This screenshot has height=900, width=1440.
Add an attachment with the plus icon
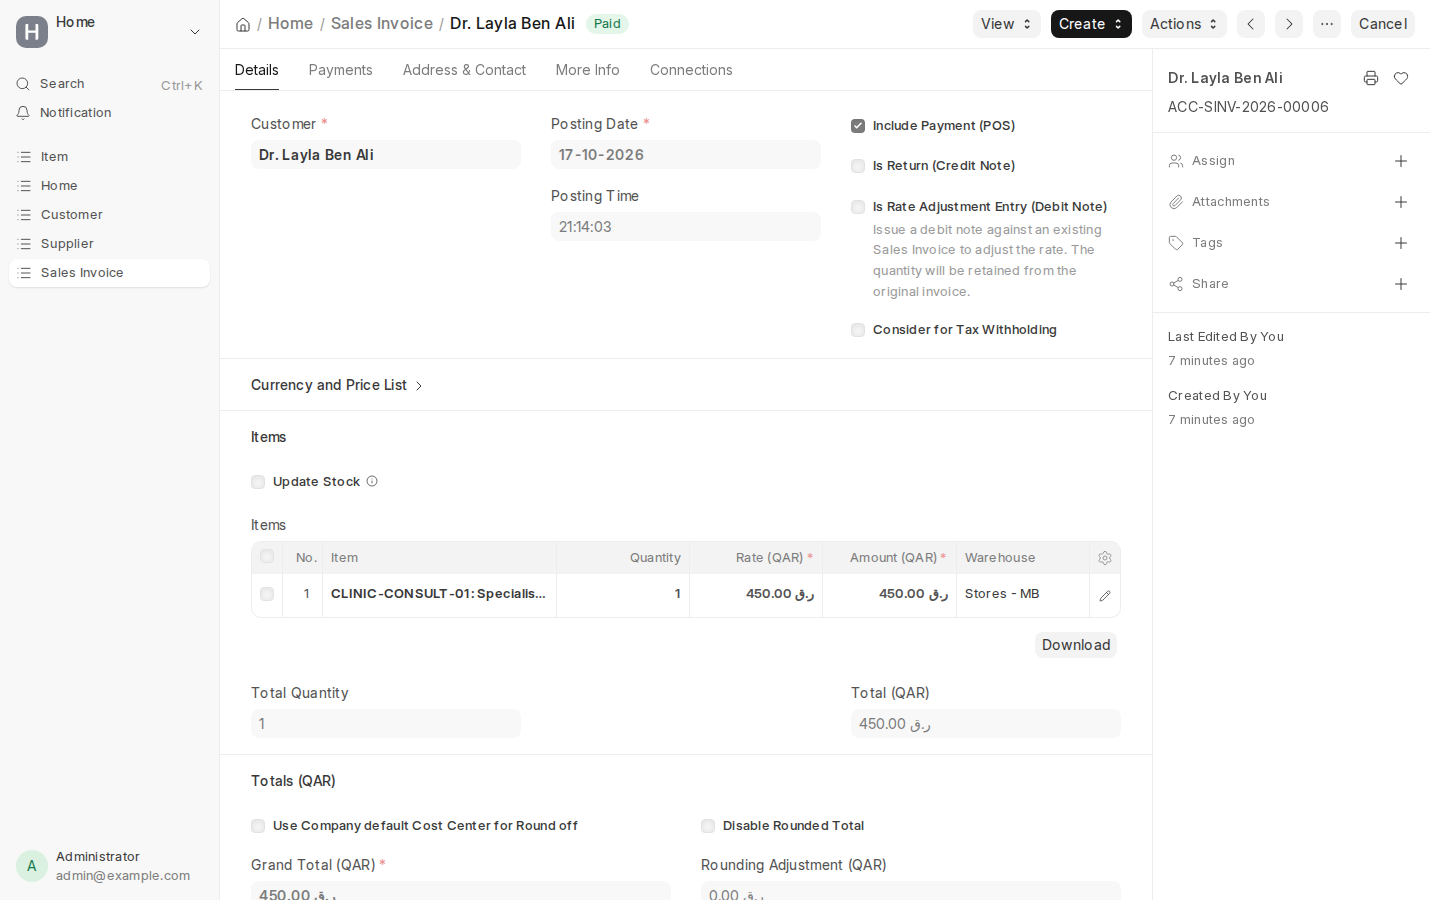[x=1401, y=202]
